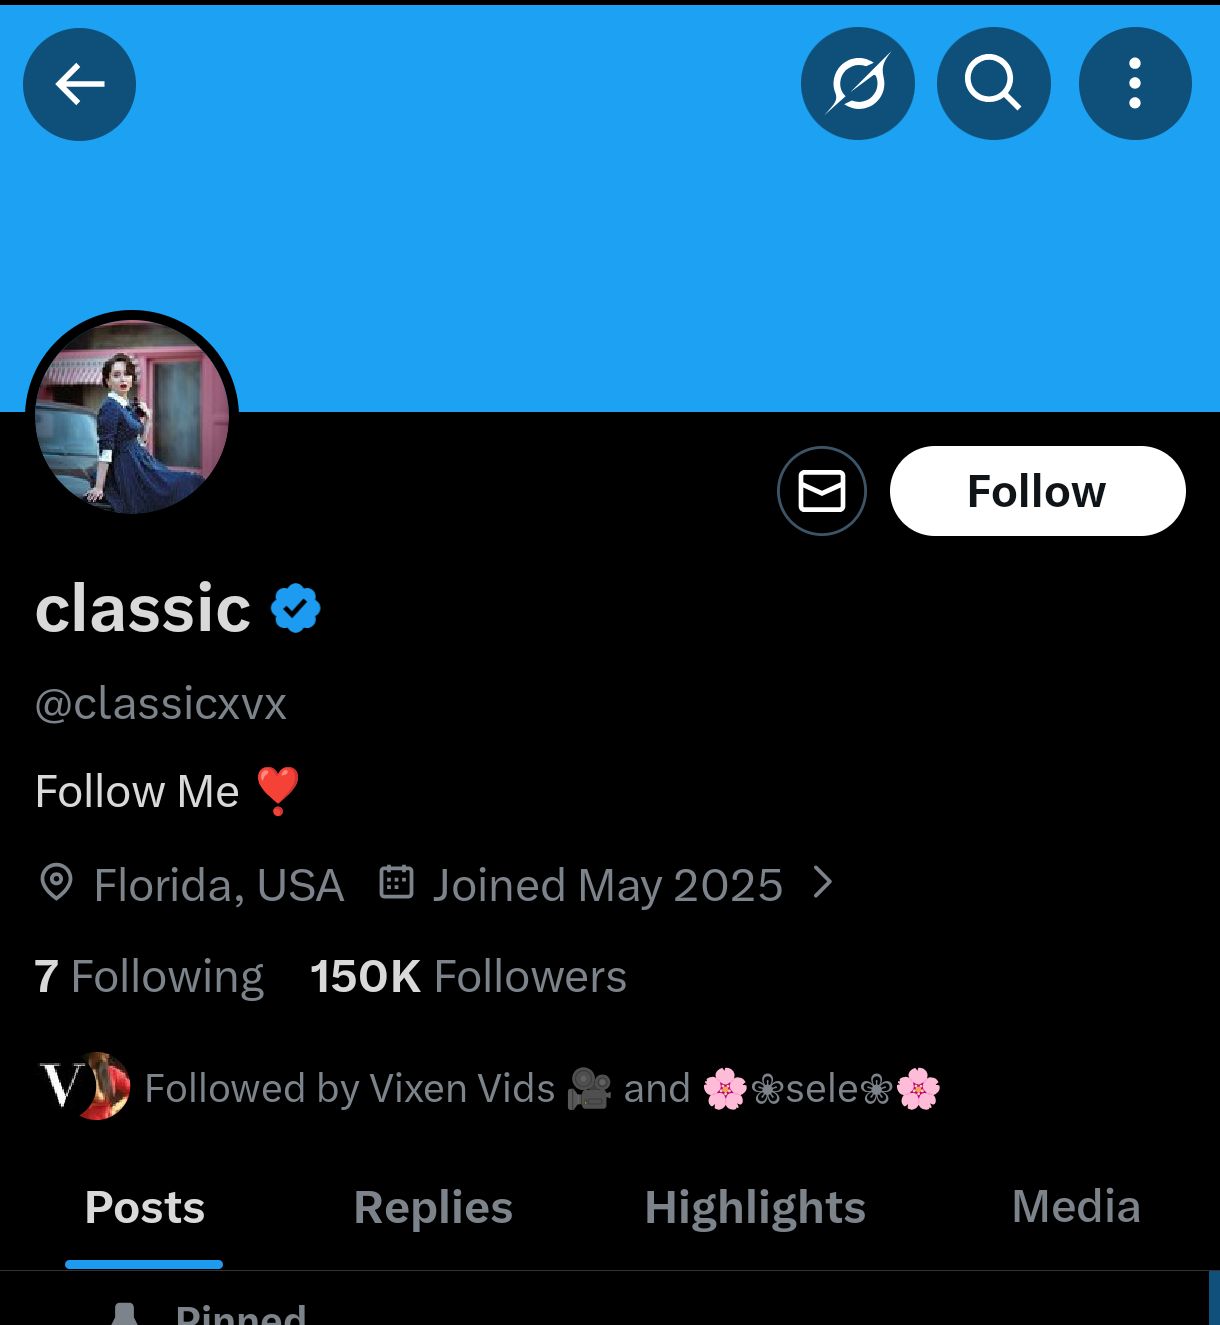Open Grok via the slashed-circle icon
The height and width of the screenshot is (1325, 1220).
click(x=857, y=84)
